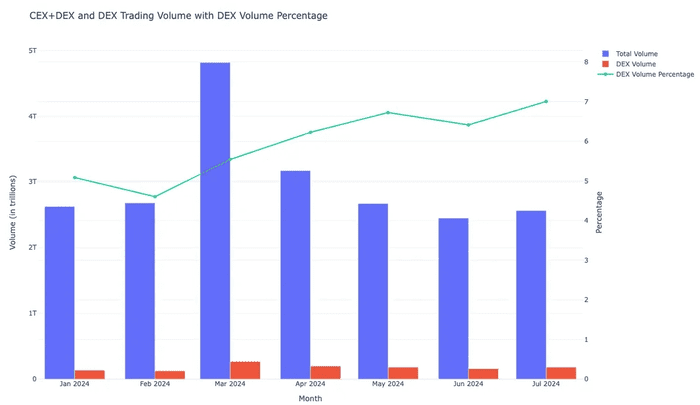Click the '1T' left axis tick label

tap(33, 313)
